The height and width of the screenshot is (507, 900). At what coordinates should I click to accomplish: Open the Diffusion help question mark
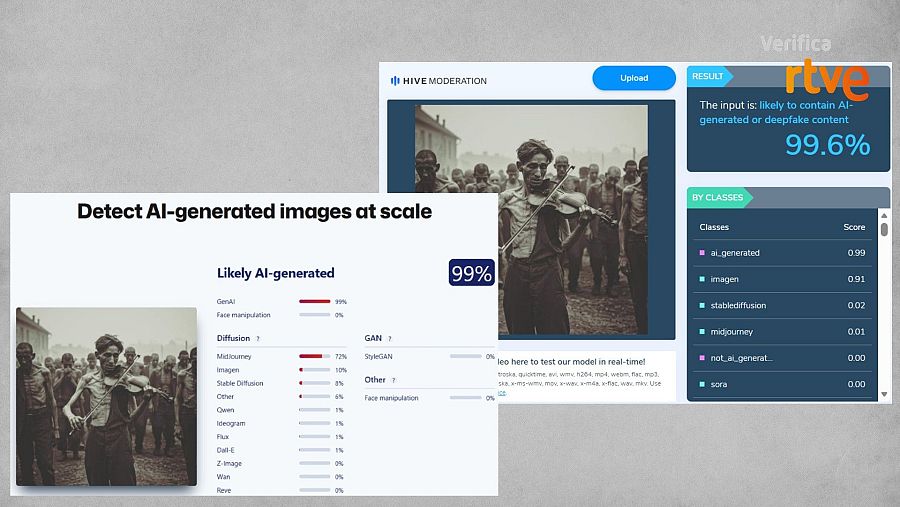point(258,339)
